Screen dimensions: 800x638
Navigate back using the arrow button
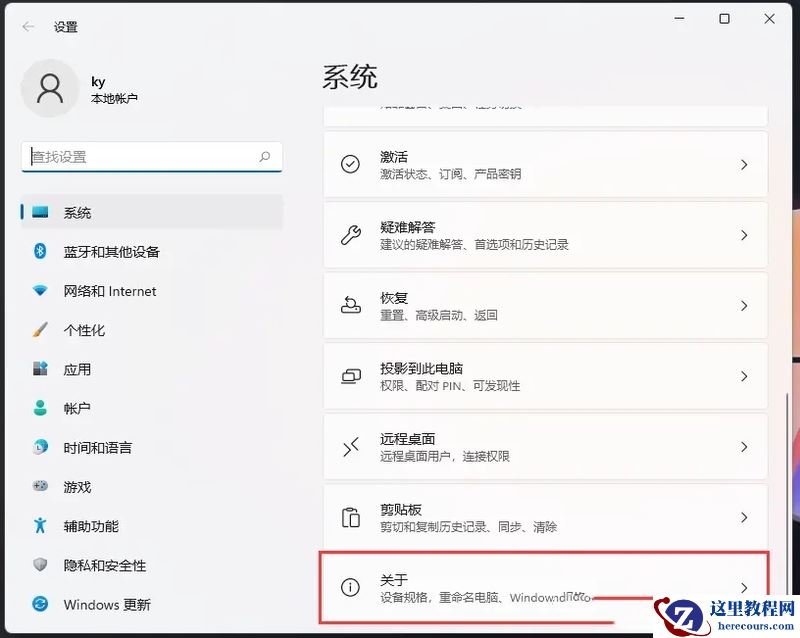[27, 27]
